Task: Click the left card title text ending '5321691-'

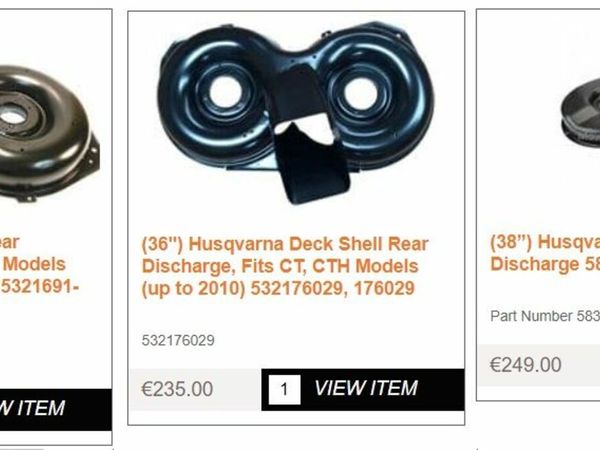Action: (x=40, y=286)
